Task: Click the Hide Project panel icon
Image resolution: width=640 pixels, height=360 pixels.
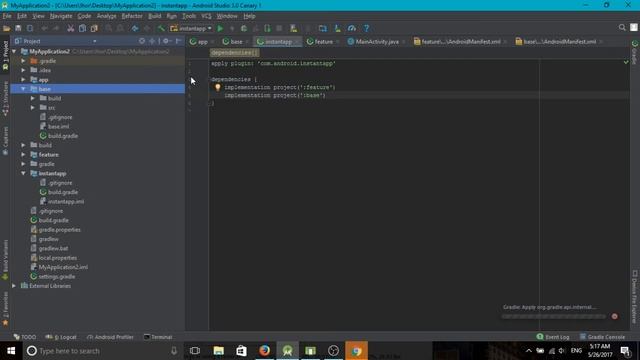Action: coord(178,41)
